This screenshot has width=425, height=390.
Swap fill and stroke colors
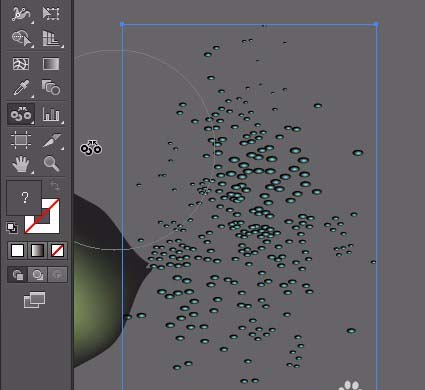click(55, 186)
